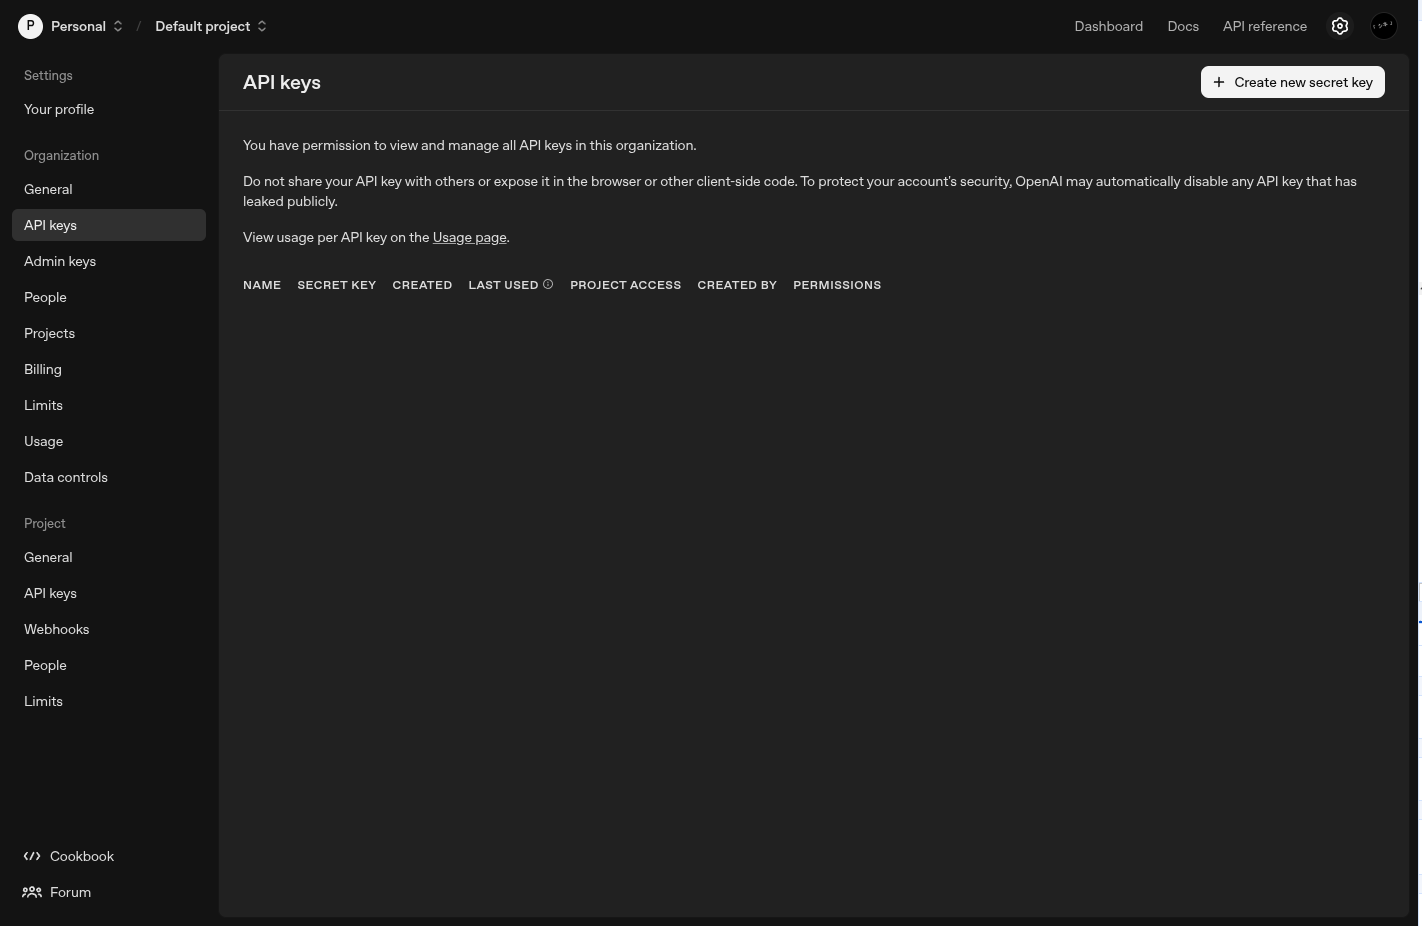This screenshot has height=926, width=1422.
Task: Click the "API keys" page heading
Action: [282, 82]
